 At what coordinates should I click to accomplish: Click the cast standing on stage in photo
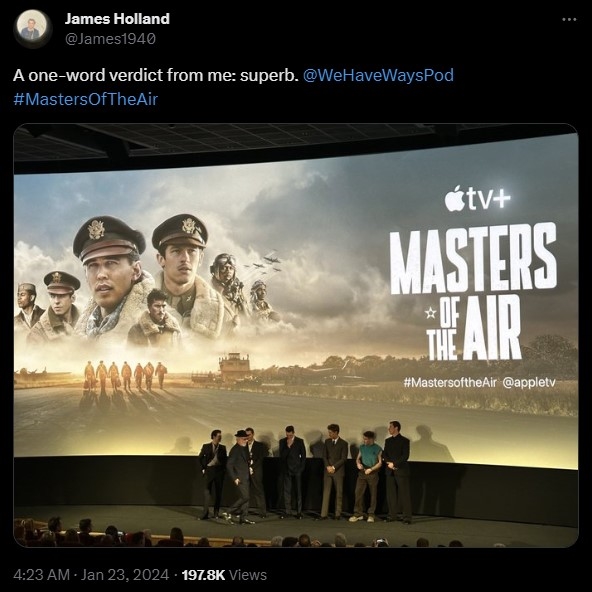[305, 472]
